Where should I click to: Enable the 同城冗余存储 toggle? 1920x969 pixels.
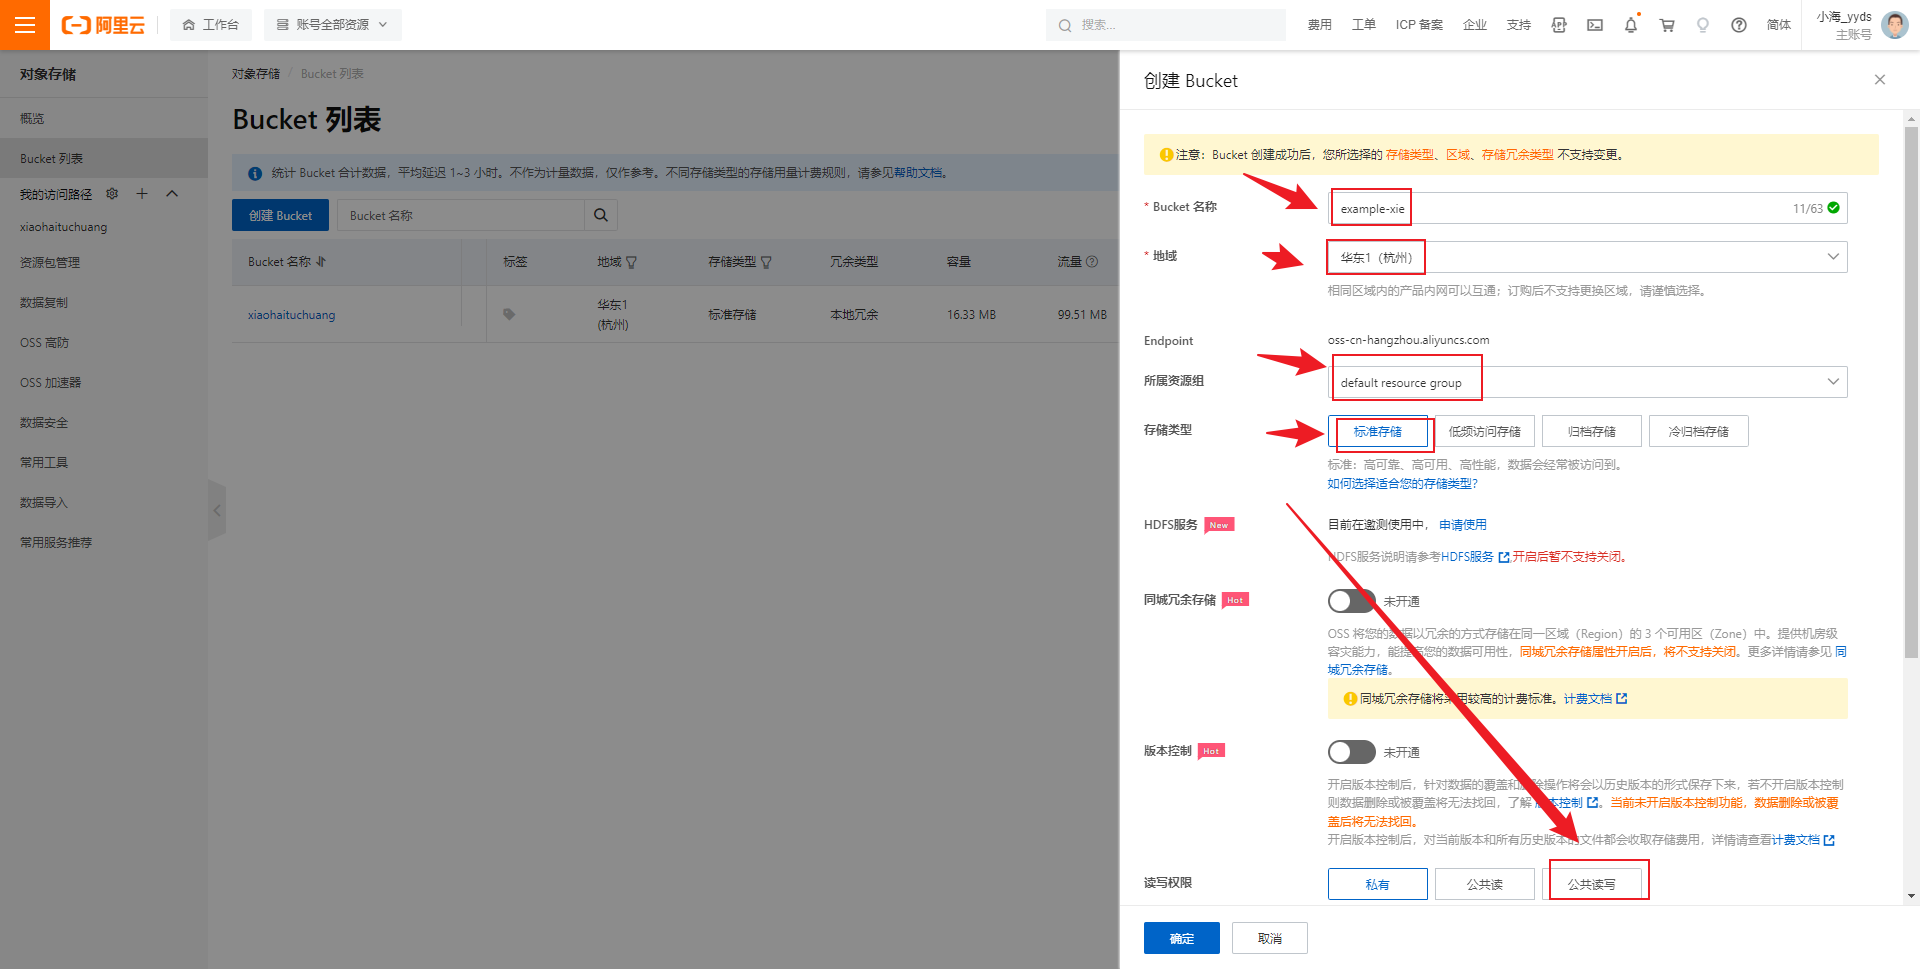point(1352,601)
